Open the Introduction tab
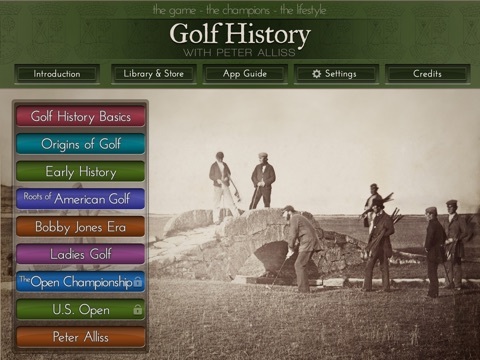Image resolution: width=480 pixels, height=360 pixels. click(x=57, y=74)
